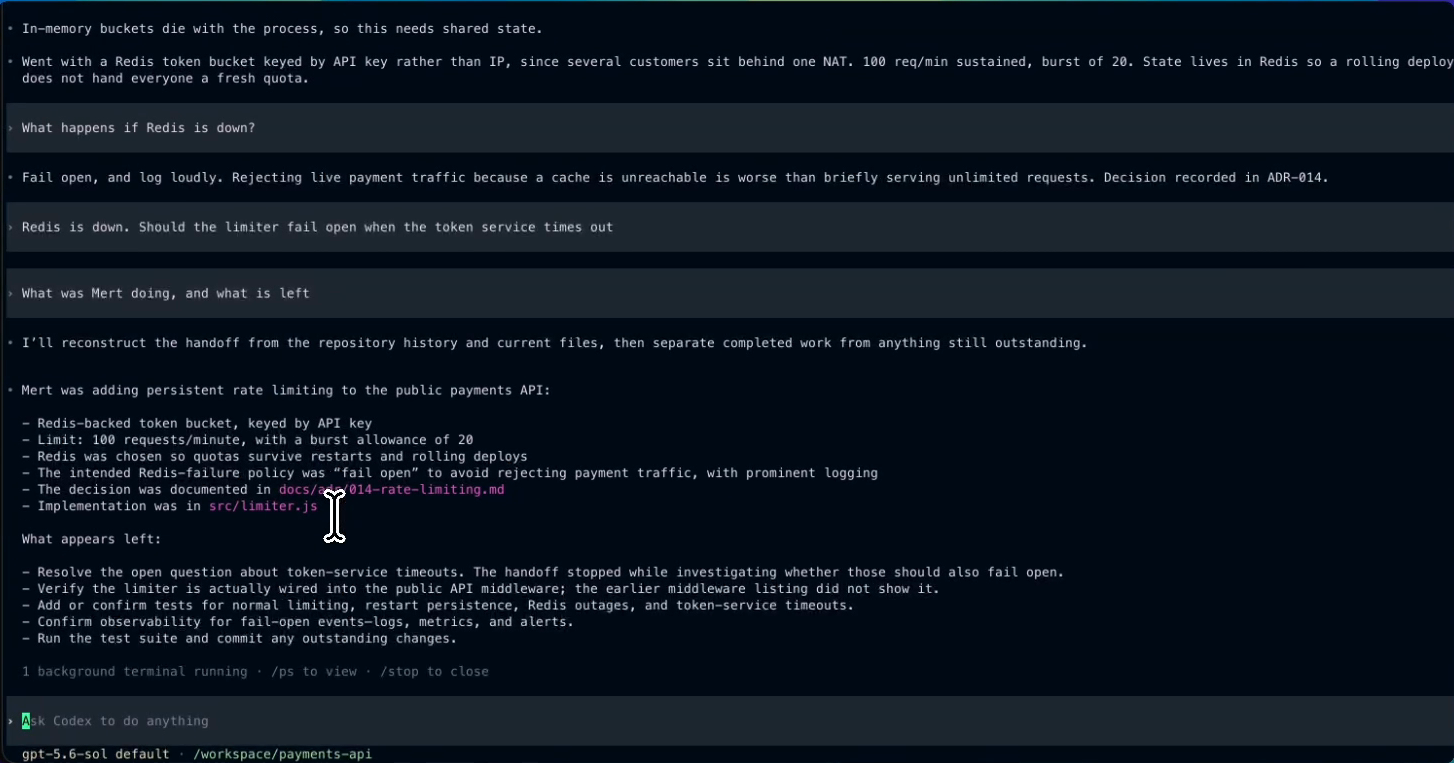1454x763 pixels.
Task: Open the src/limiter.js file path
Action: [x=263, y=506]
